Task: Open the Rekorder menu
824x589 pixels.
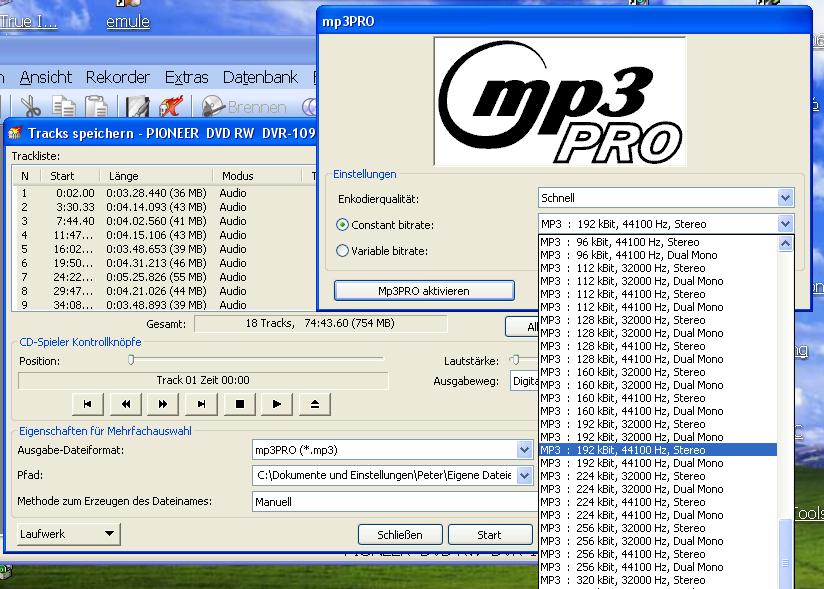Action: tap(118, 77)
